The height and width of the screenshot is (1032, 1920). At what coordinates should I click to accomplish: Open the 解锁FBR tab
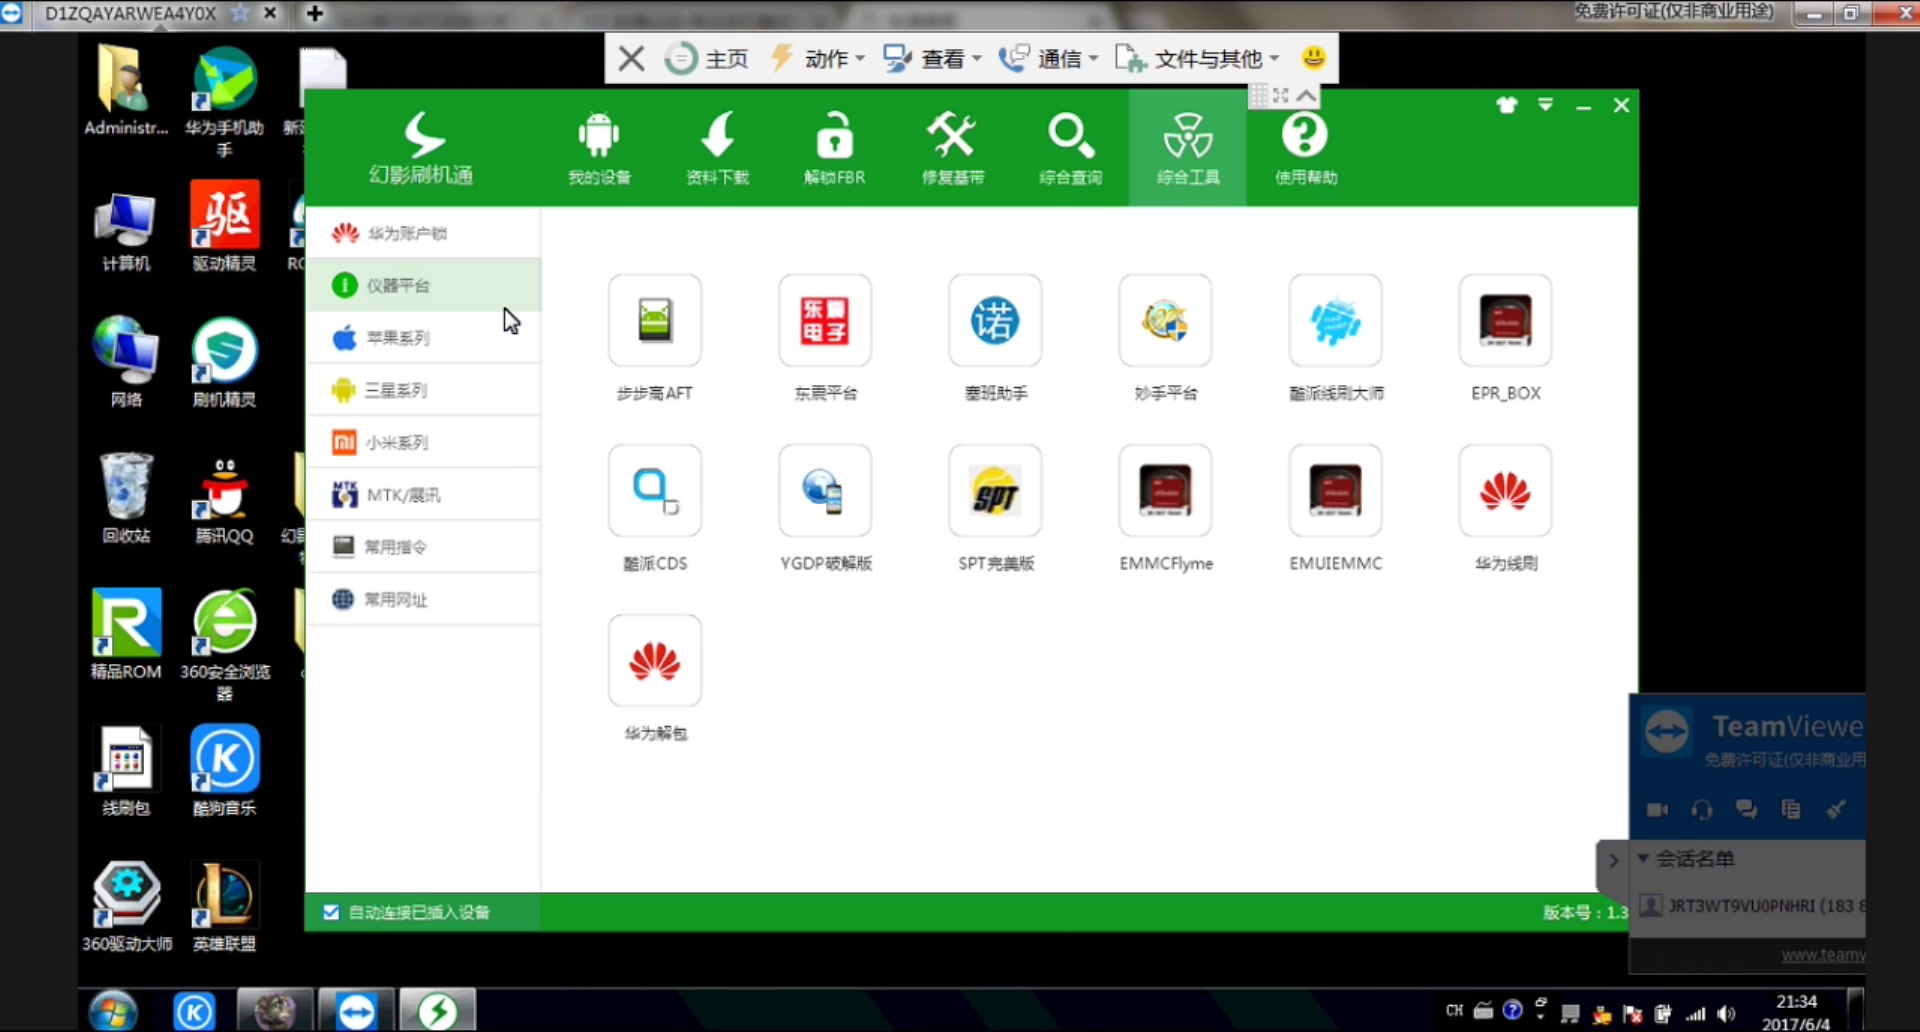tap(835, 148)
